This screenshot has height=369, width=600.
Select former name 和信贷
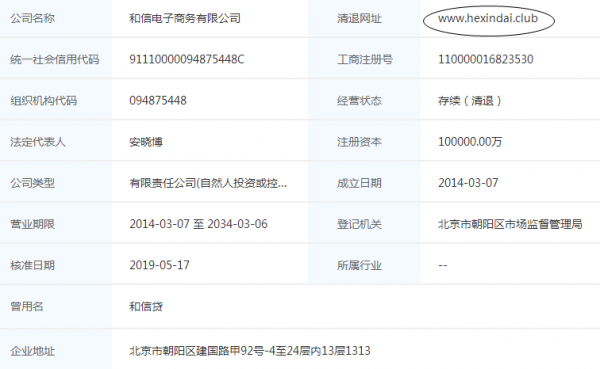146,307
